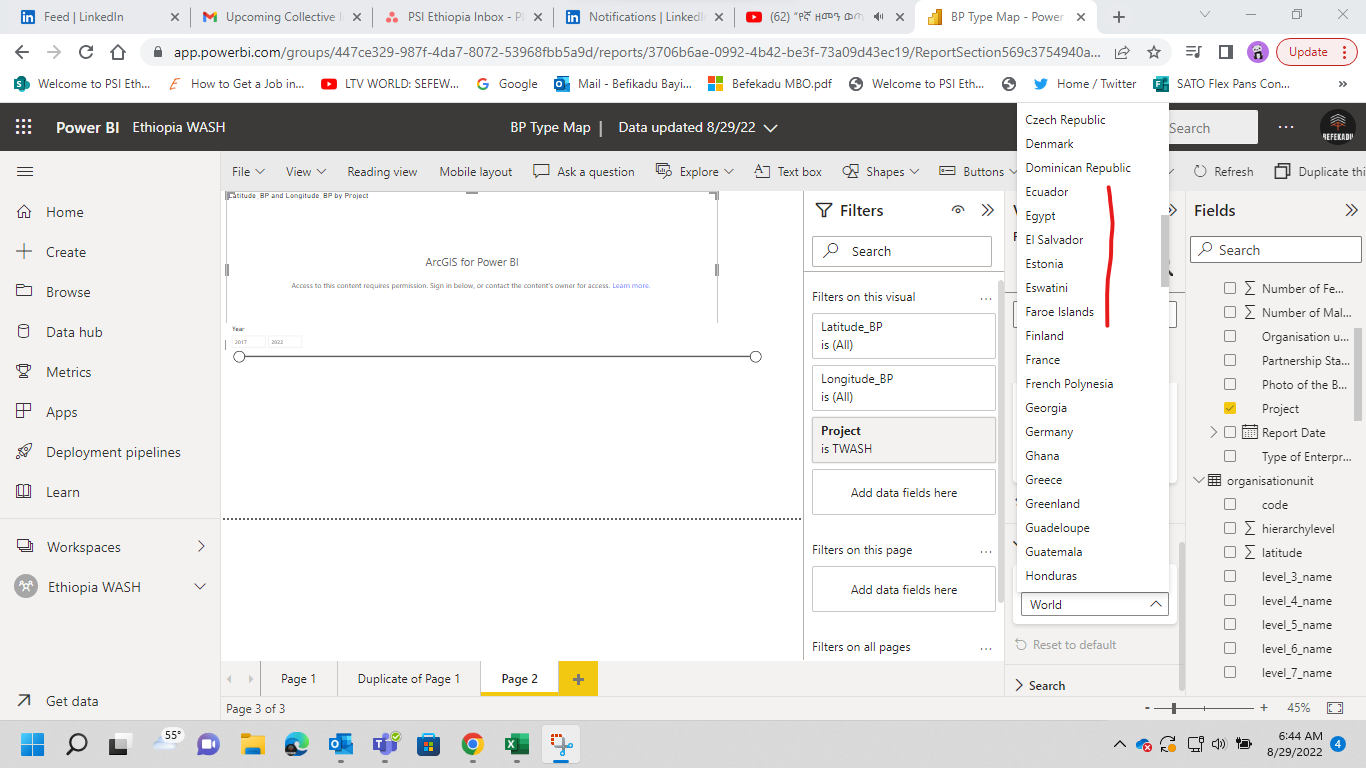Screen dimensions: 1366x768
Task: Select Finland from country list
Action: point(1044,336)
